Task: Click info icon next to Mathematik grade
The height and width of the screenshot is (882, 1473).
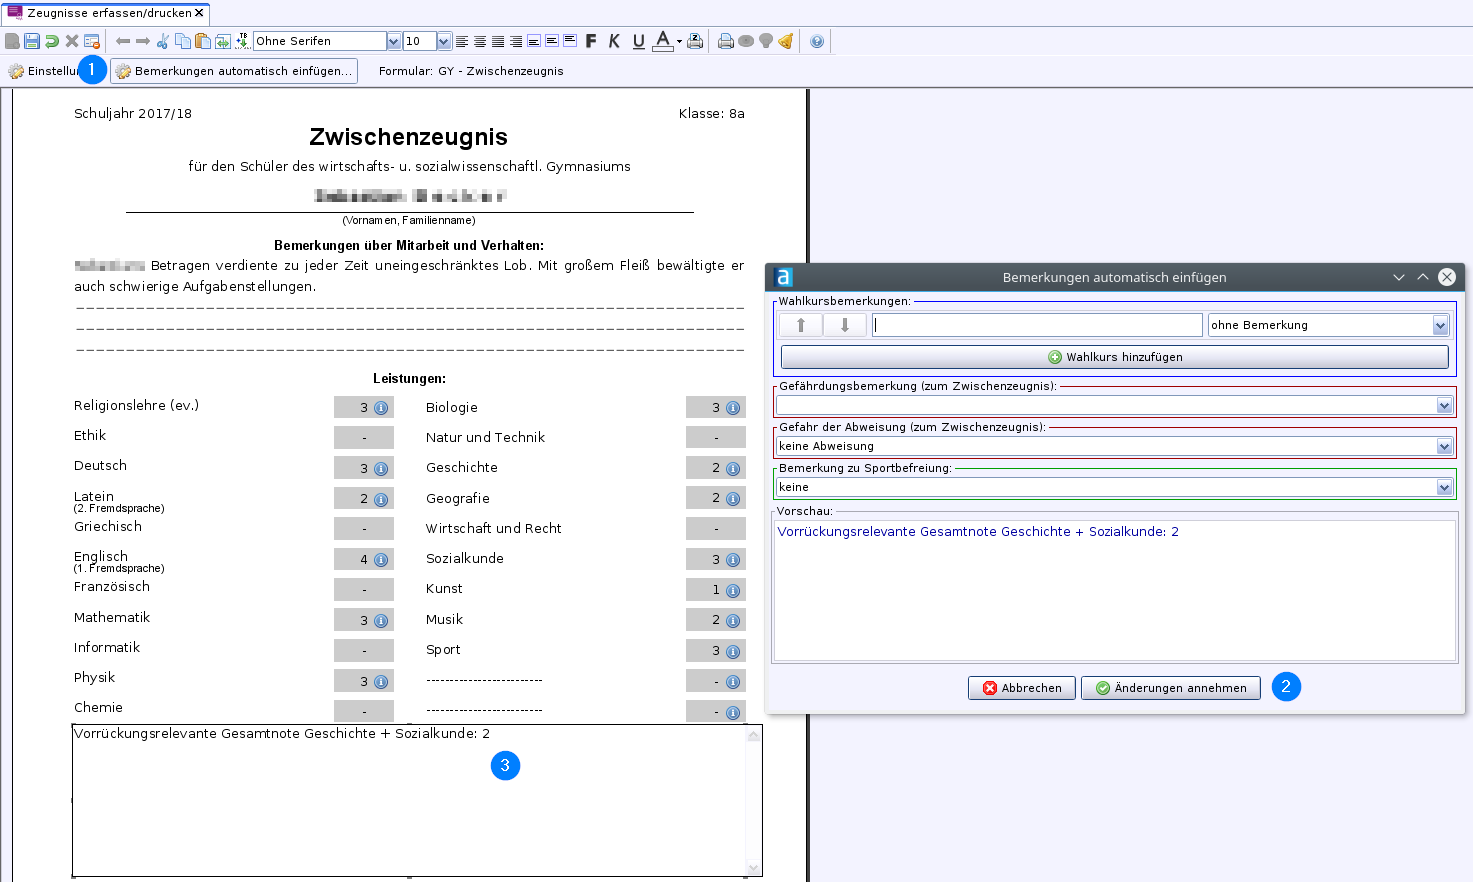Action: [x=381, y=621]
